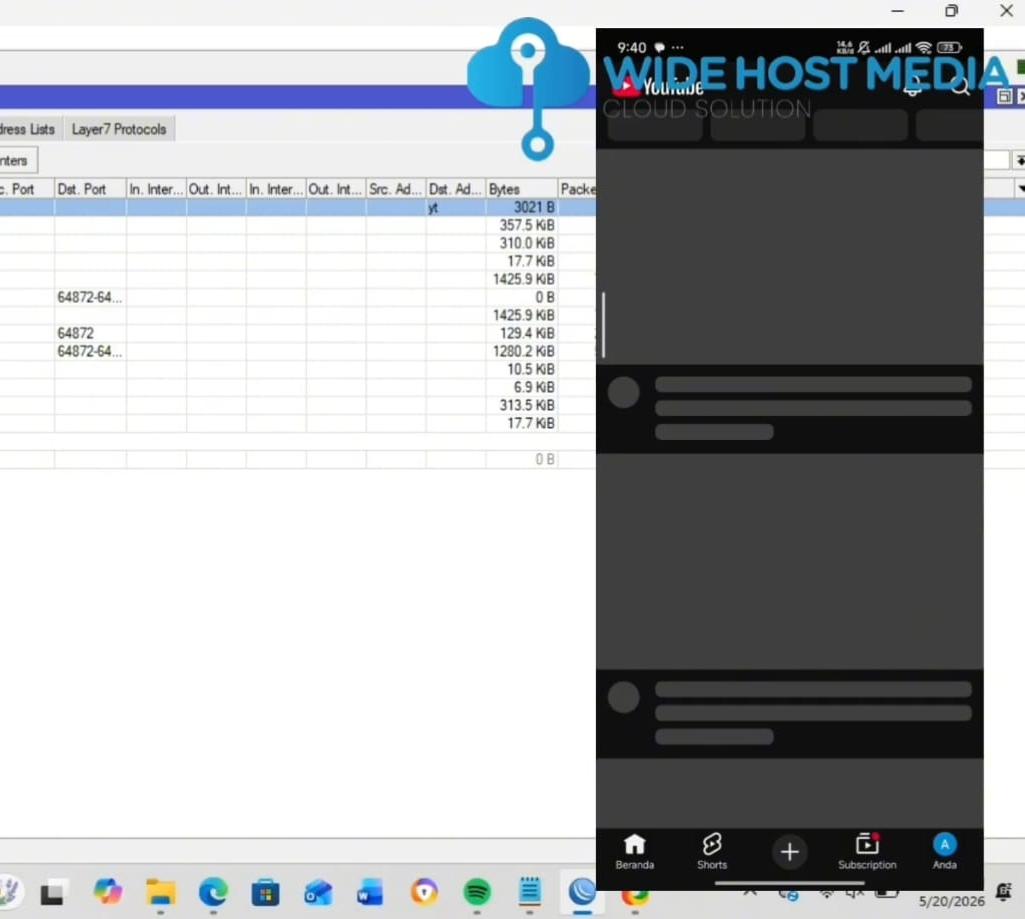Viewport: 1025px width, 919px height.
Task: Select the row showing 357.5 KiB
Action: point(298,225)
